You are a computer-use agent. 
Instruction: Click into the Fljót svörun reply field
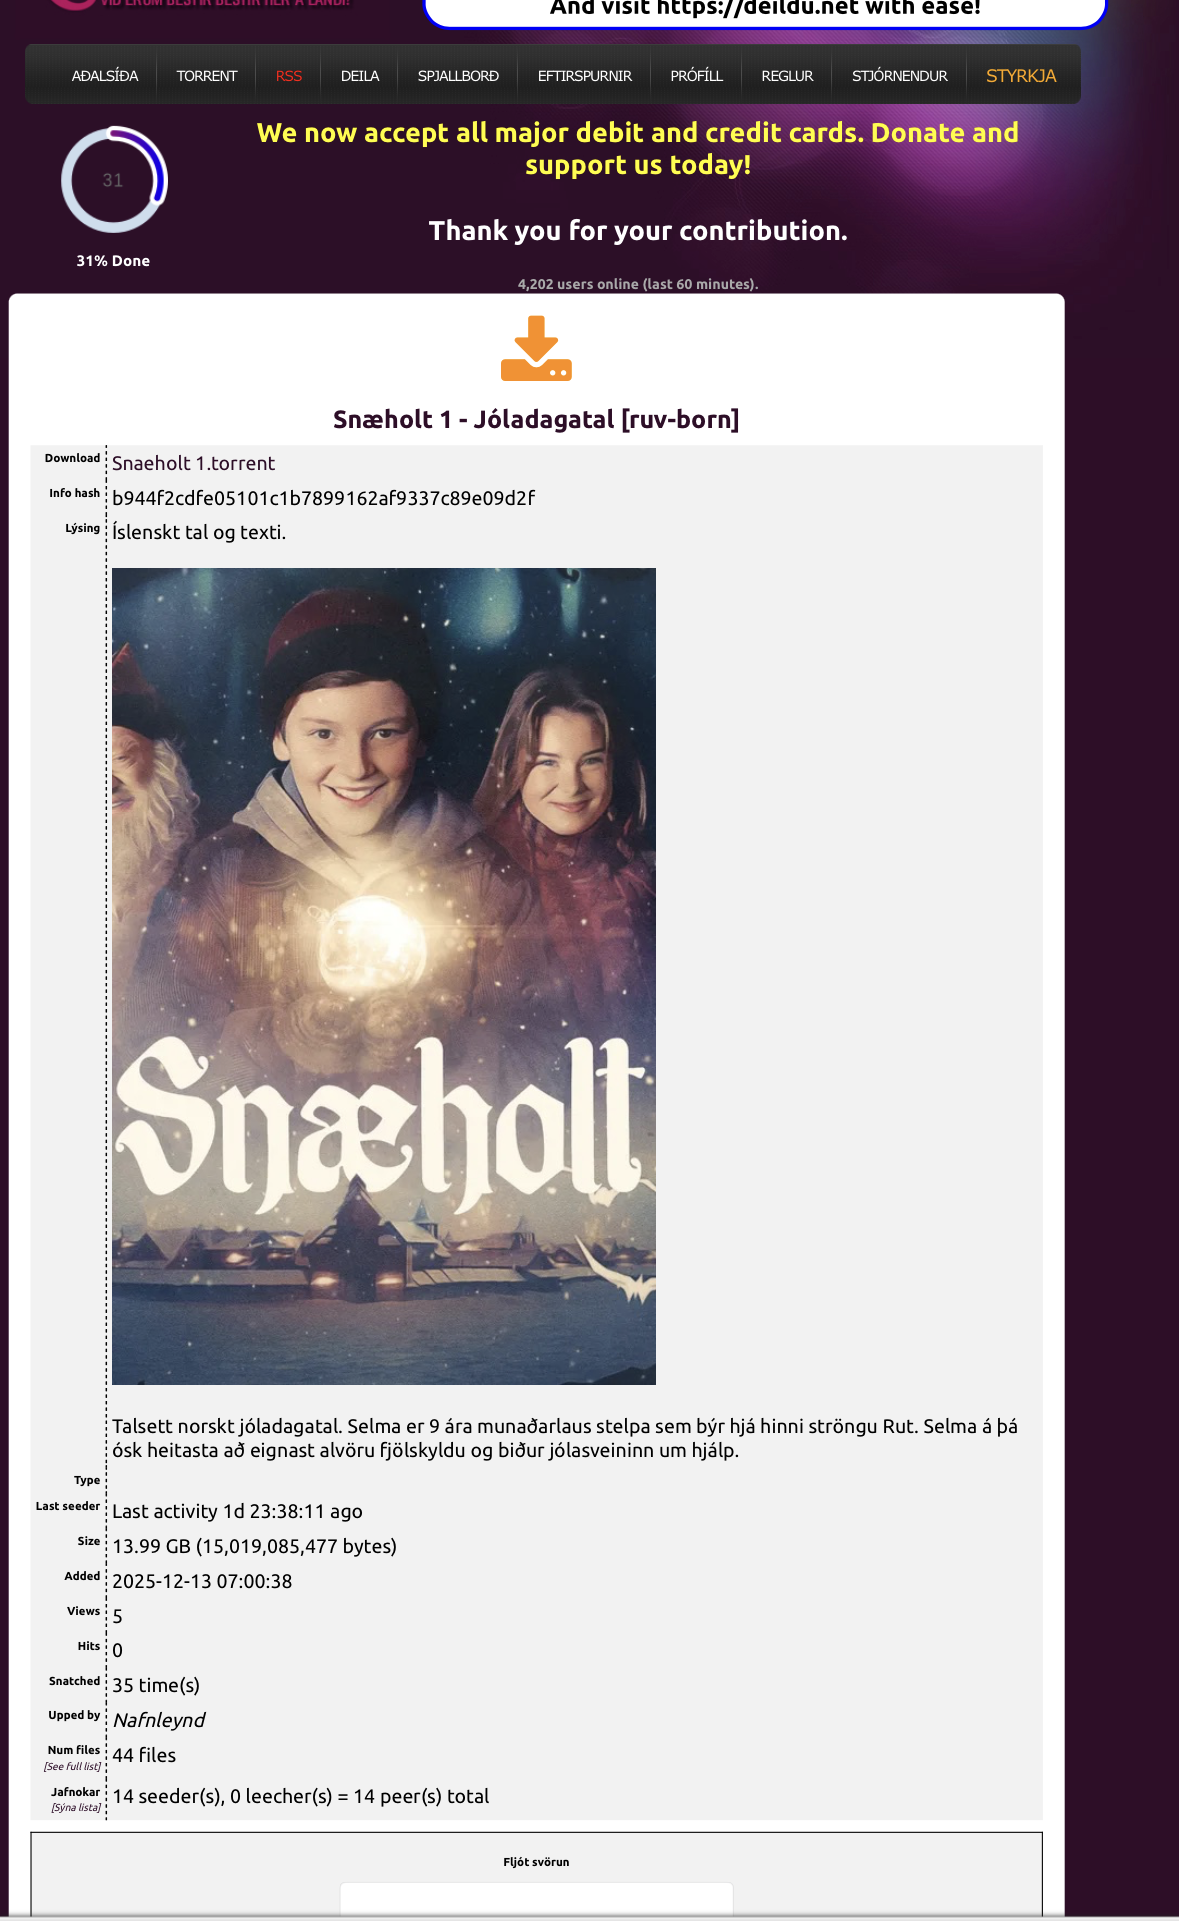click(x=537, y=1899)
